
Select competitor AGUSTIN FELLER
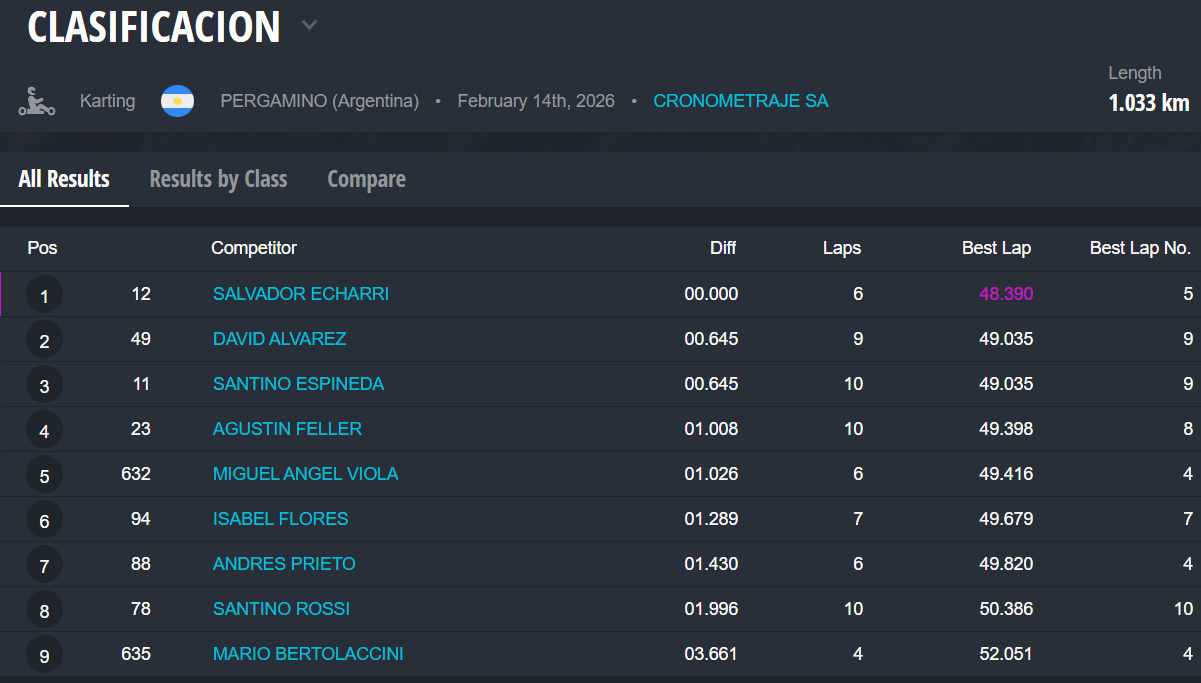[287, 429]
